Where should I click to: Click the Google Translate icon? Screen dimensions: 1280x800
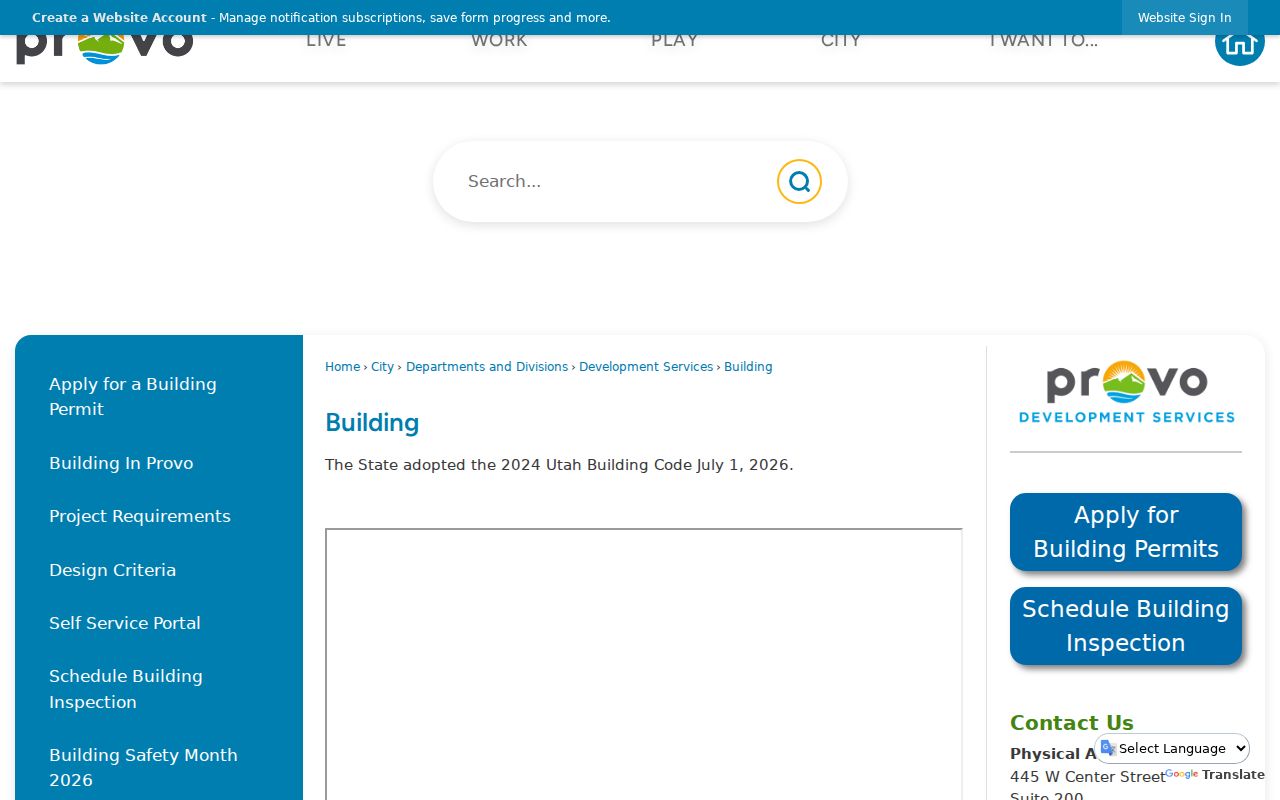pyautogui.click(x=1108, y=748)
